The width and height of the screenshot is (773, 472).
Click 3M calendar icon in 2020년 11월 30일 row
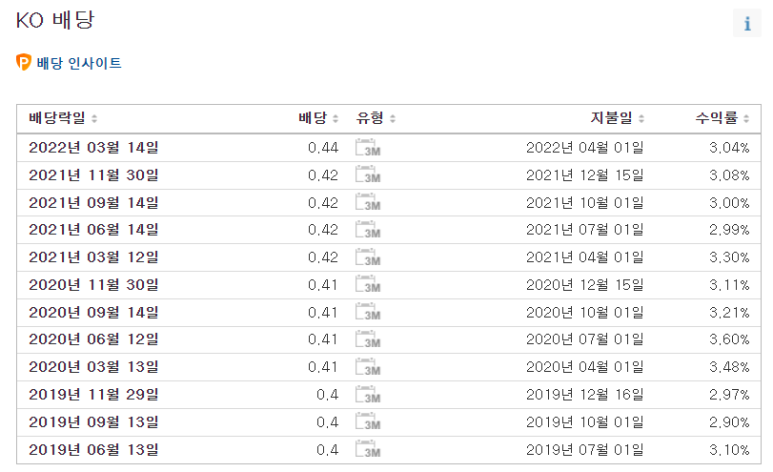(368, 285)
